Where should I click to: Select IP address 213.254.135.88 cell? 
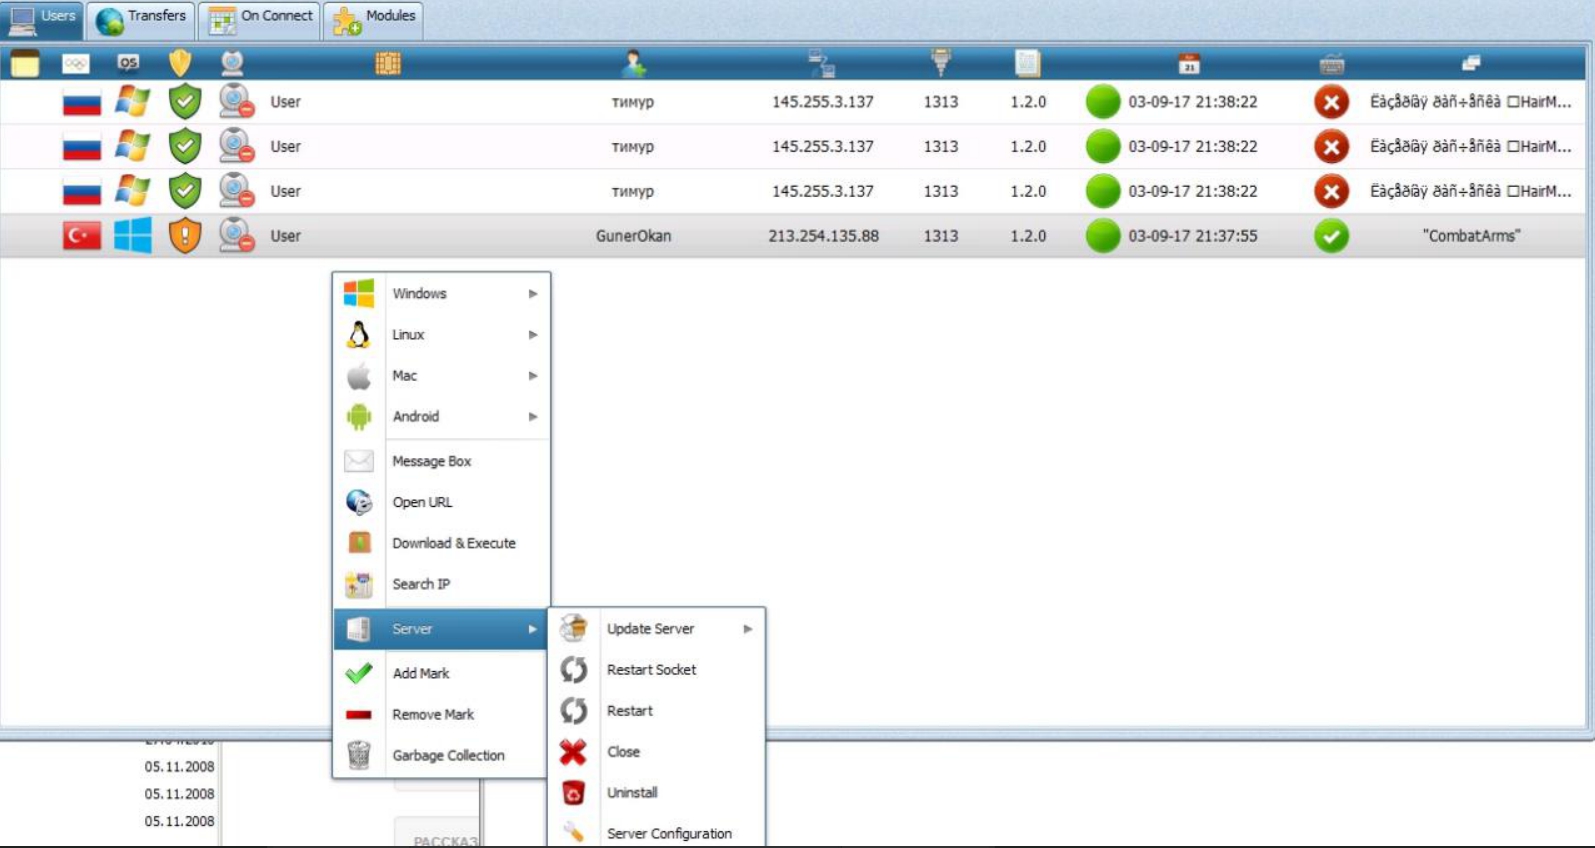823,236
